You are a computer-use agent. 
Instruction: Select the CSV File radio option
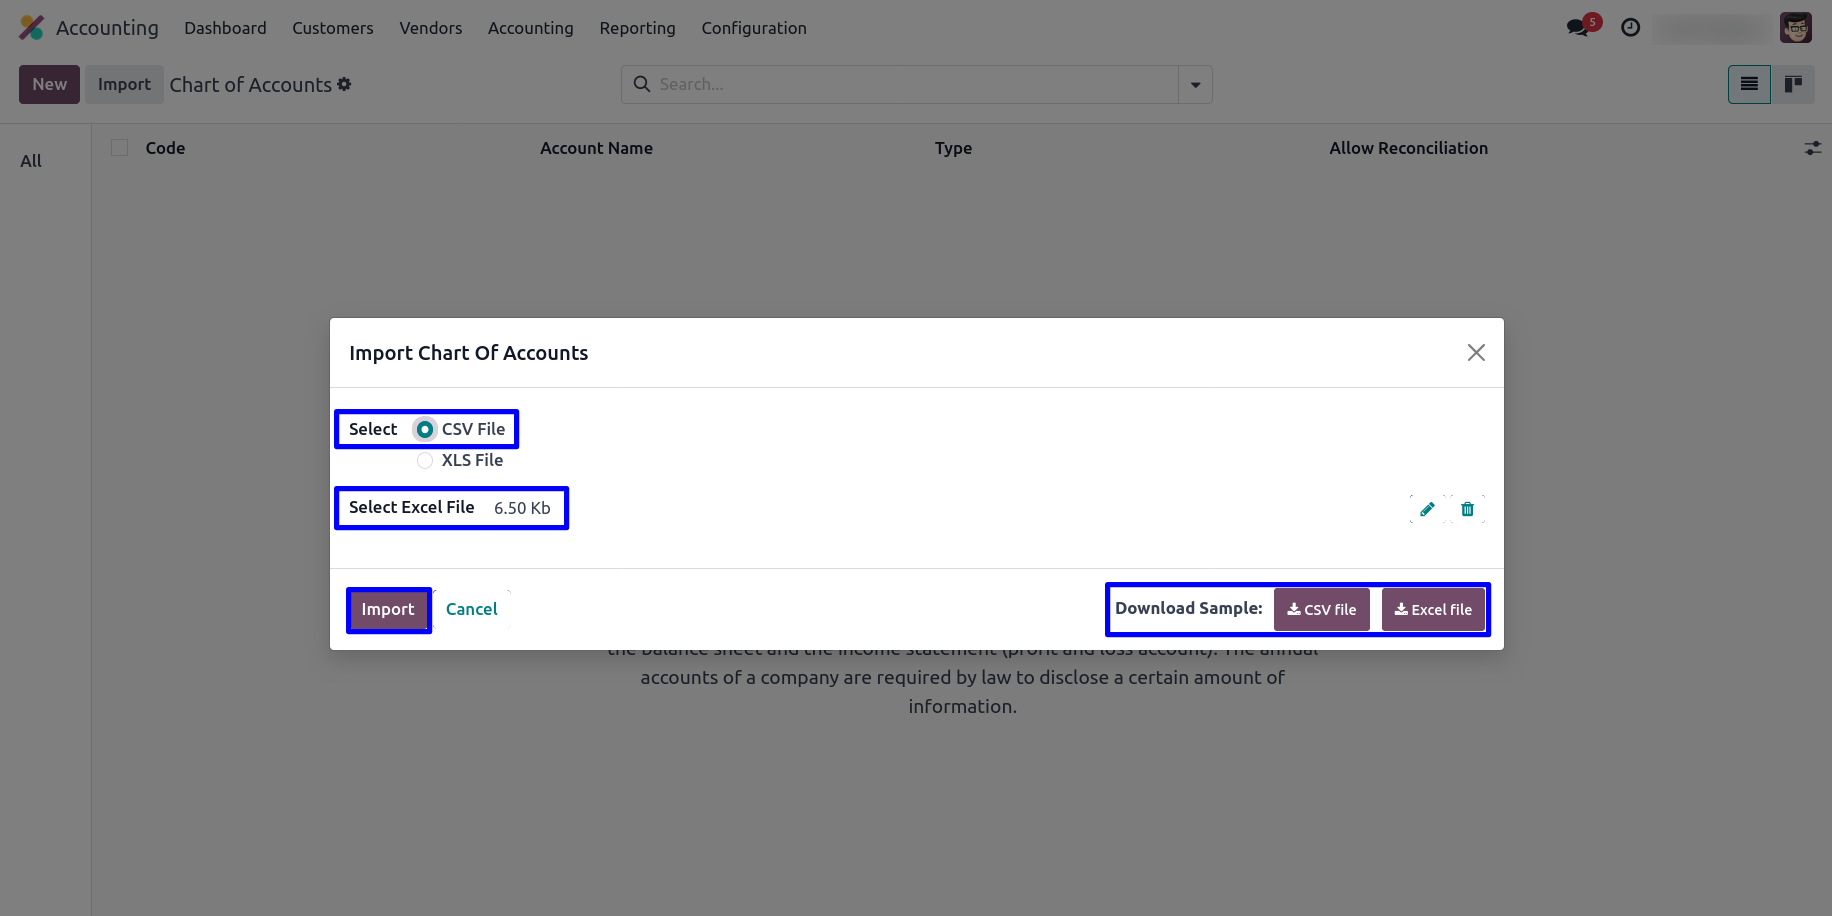click(425, 429)
